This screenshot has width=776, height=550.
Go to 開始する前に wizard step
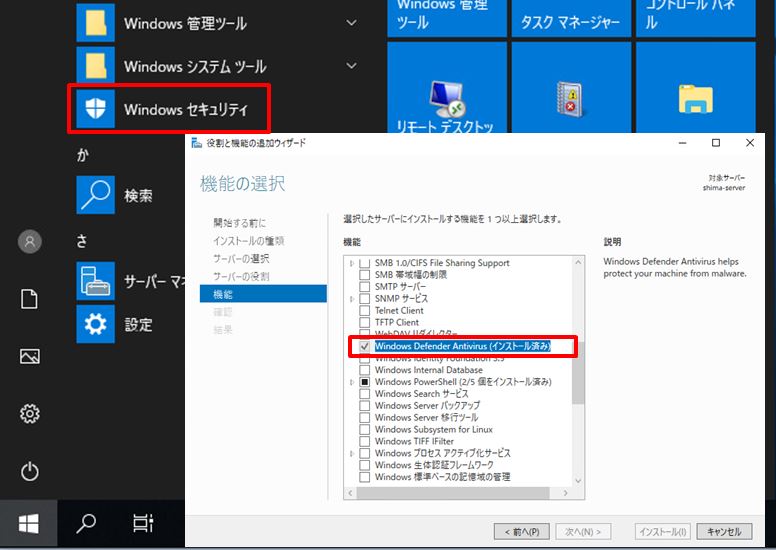[x=240, y=223]
